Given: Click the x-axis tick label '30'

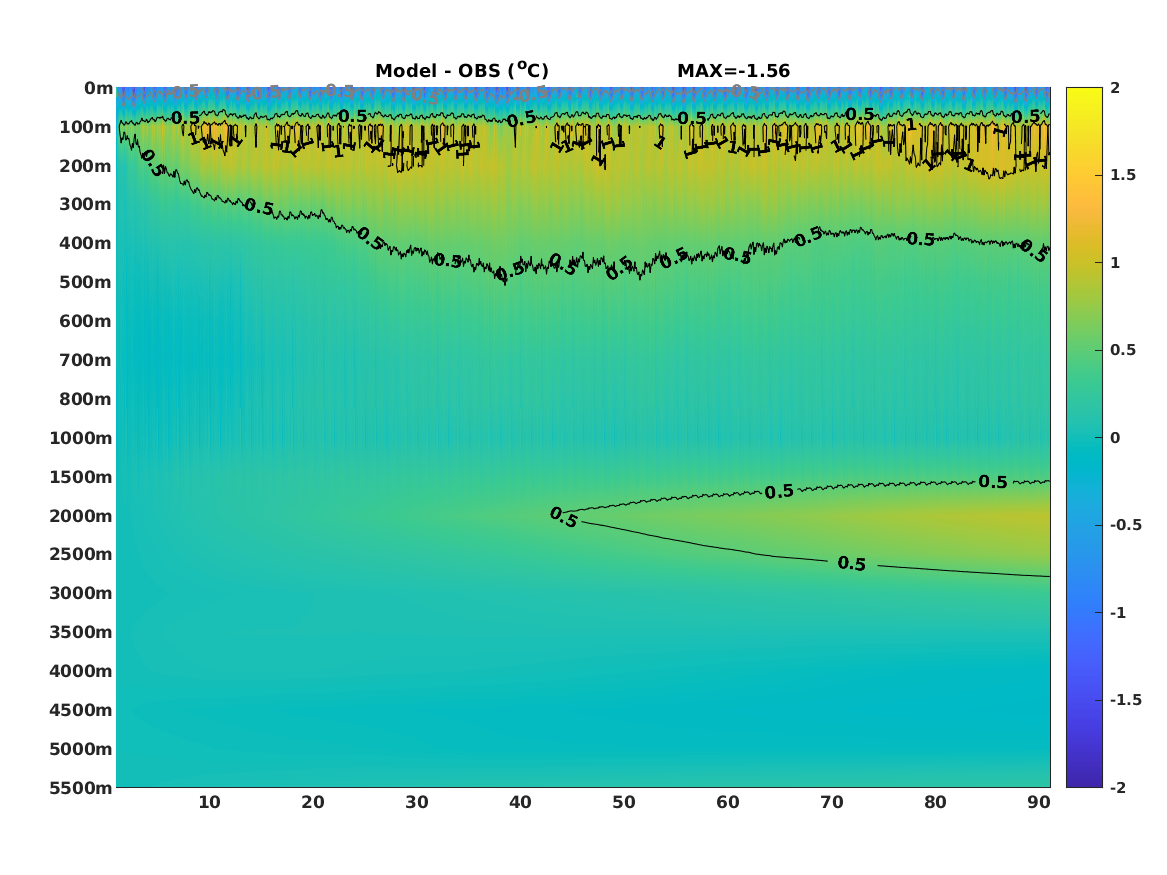Looking at the screenshot, I should pos(417,802).
